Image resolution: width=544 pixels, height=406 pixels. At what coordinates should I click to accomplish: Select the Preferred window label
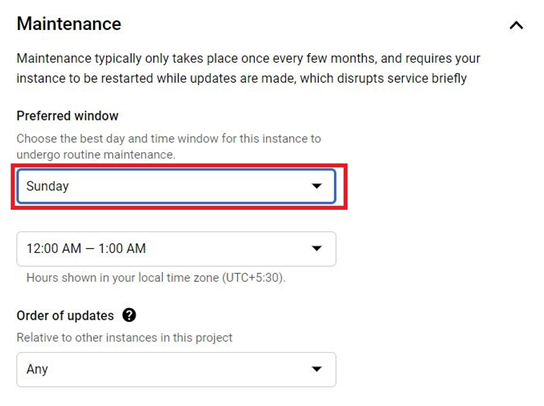(x=68, y=116)
